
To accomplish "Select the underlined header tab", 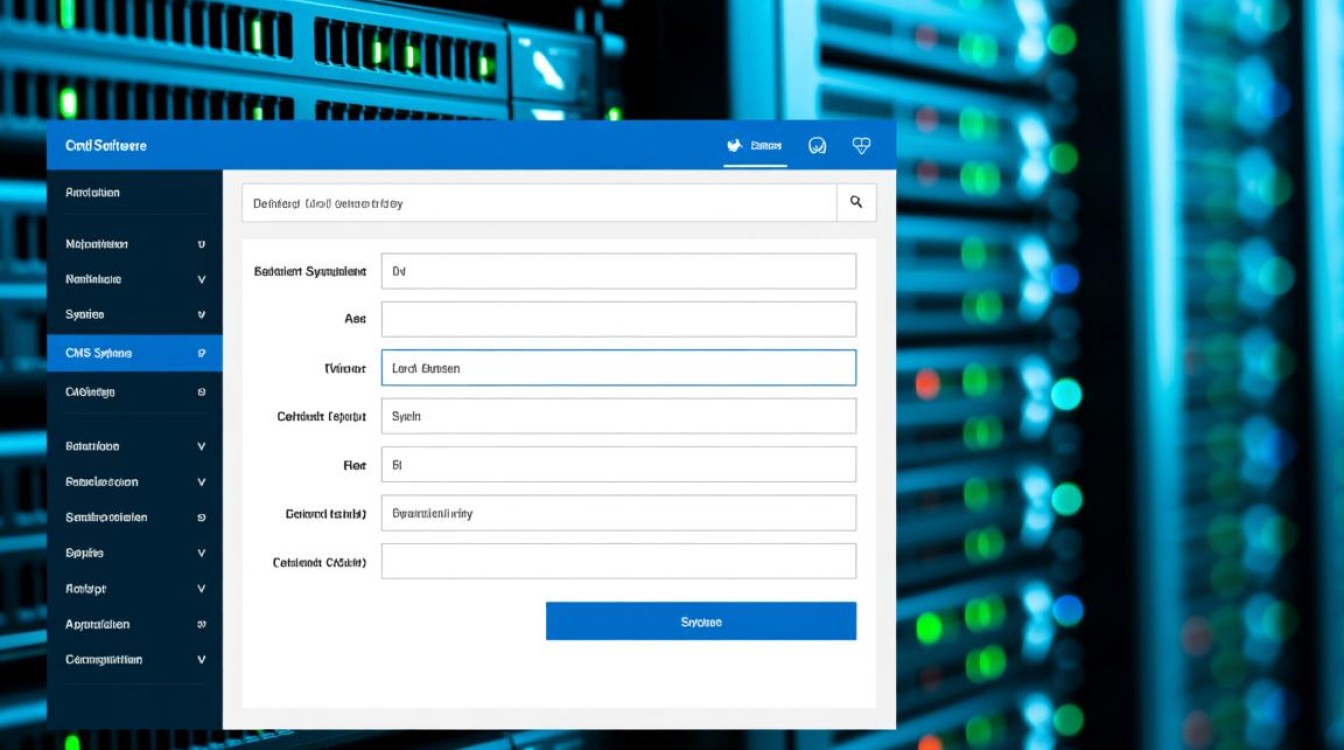I will (755, 146).
